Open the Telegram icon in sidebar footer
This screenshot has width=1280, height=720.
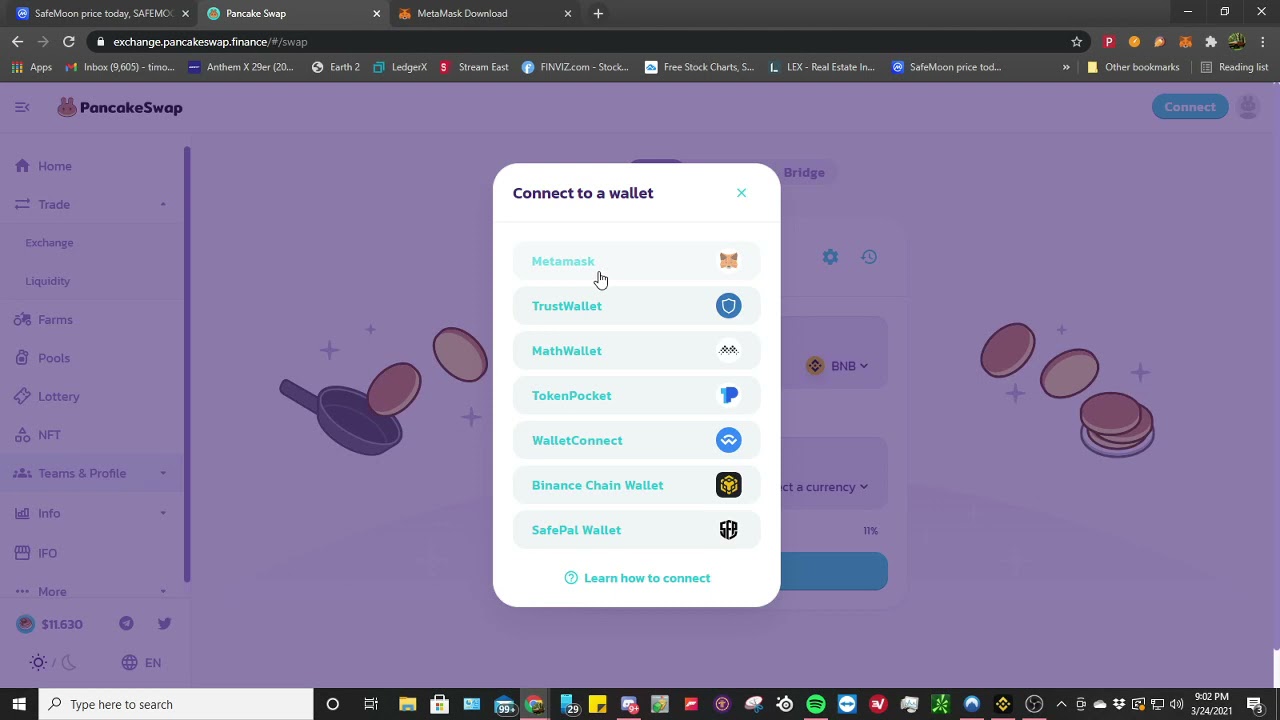click(126, 624)
